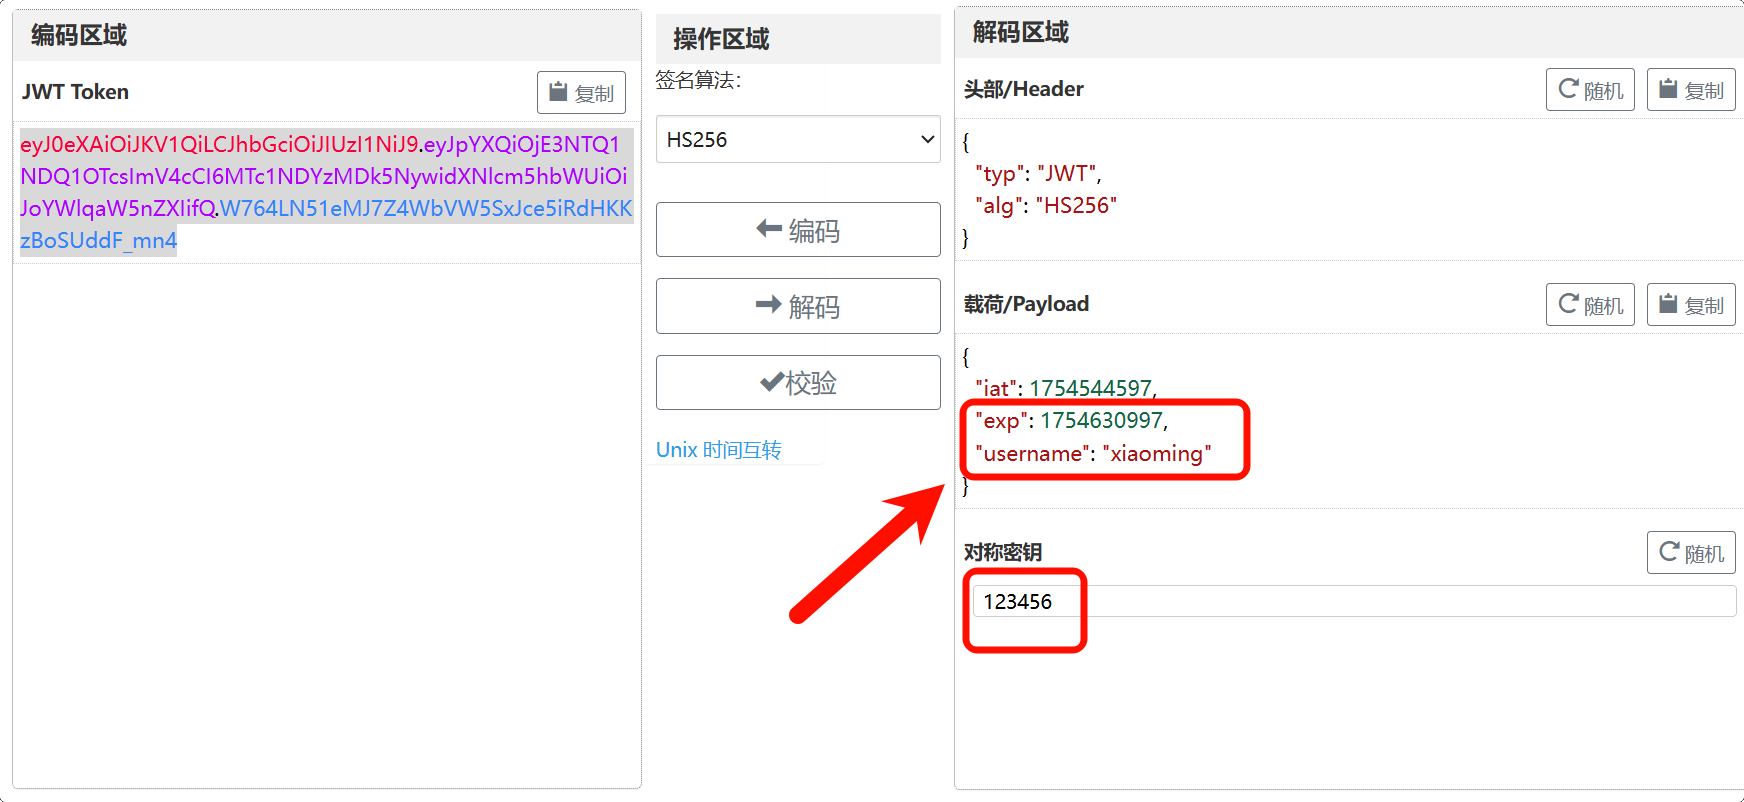The image size is (1744, 802).
Task: Generate a random 对称密钥 with 随机
Action: coord(1690,553)
